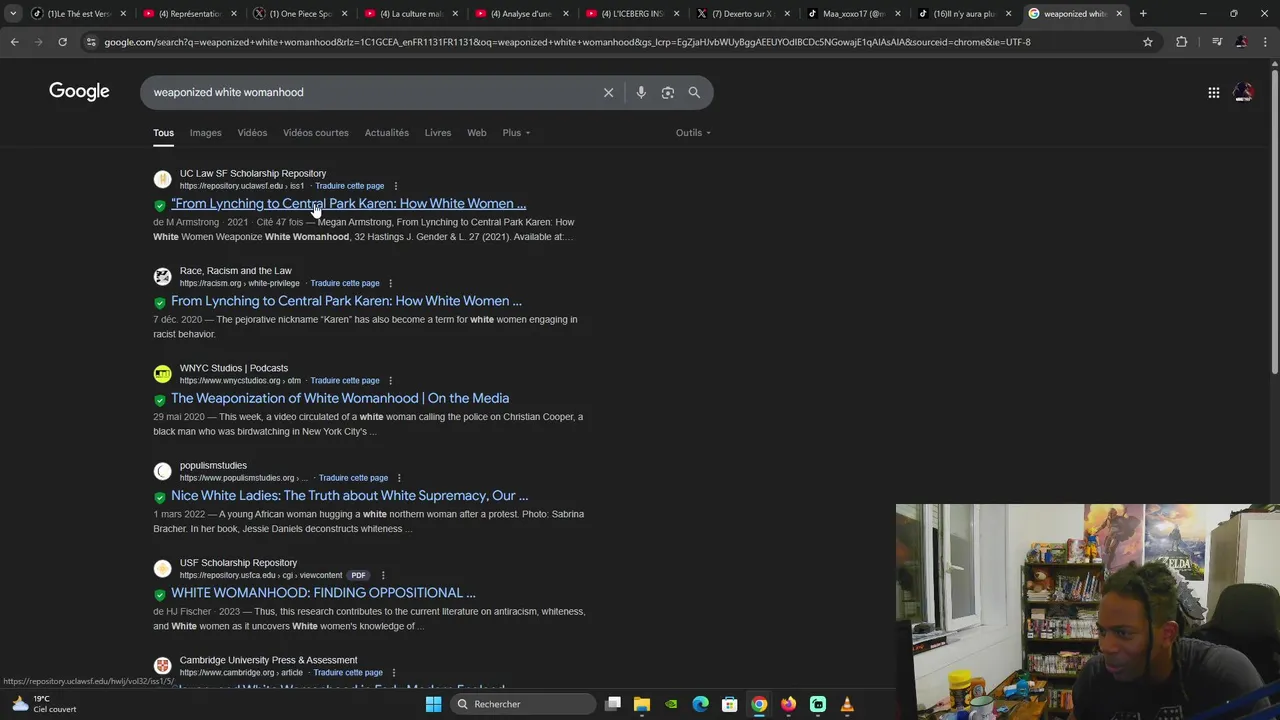Reload the current page
This screenshot has width=1280, height=720.
click(62, 42)
